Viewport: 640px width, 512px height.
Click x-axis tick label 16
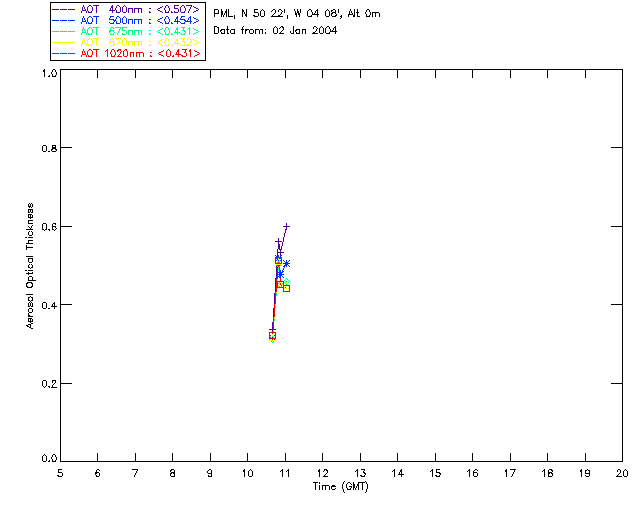[473, 473]
